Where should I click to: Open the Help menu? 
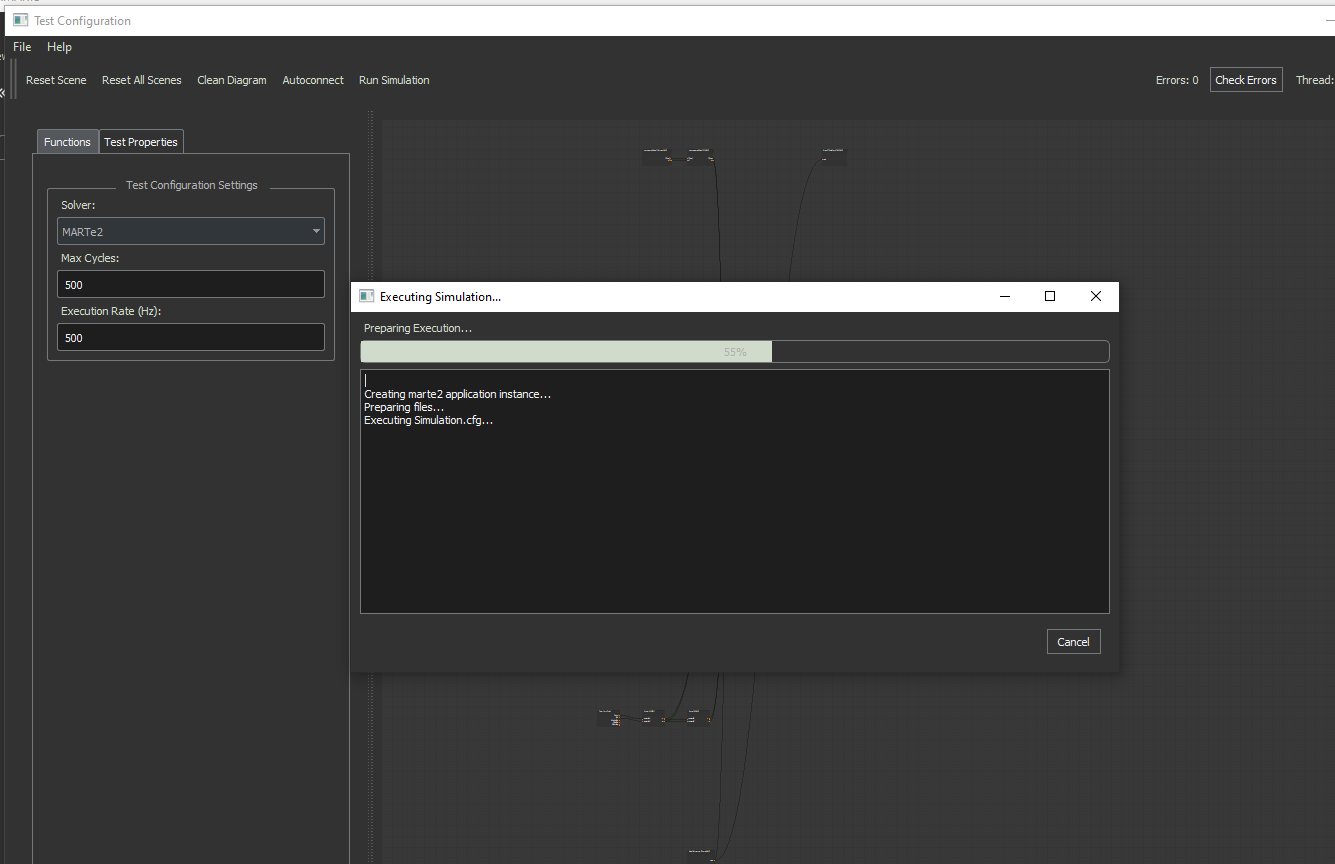tap(59, 47)
